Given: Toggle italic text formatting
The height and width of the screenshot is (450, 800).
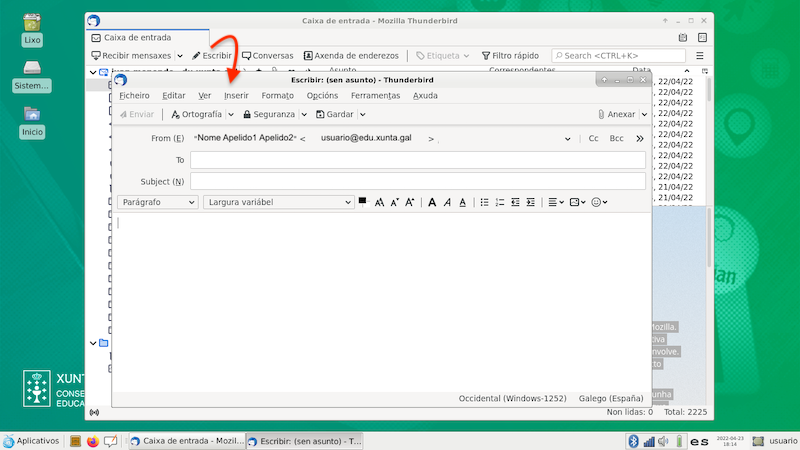Looking at the screenshot, I should tap(446, 202).
